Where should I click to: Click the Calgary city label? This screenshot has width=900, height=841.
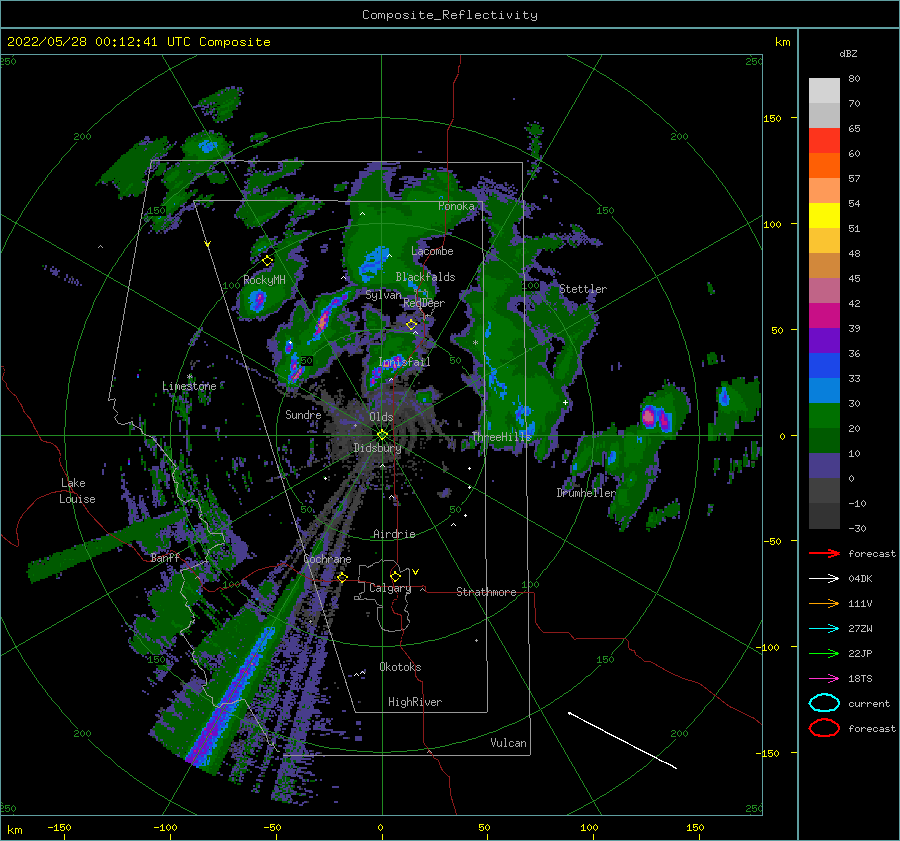click(390, 588)
